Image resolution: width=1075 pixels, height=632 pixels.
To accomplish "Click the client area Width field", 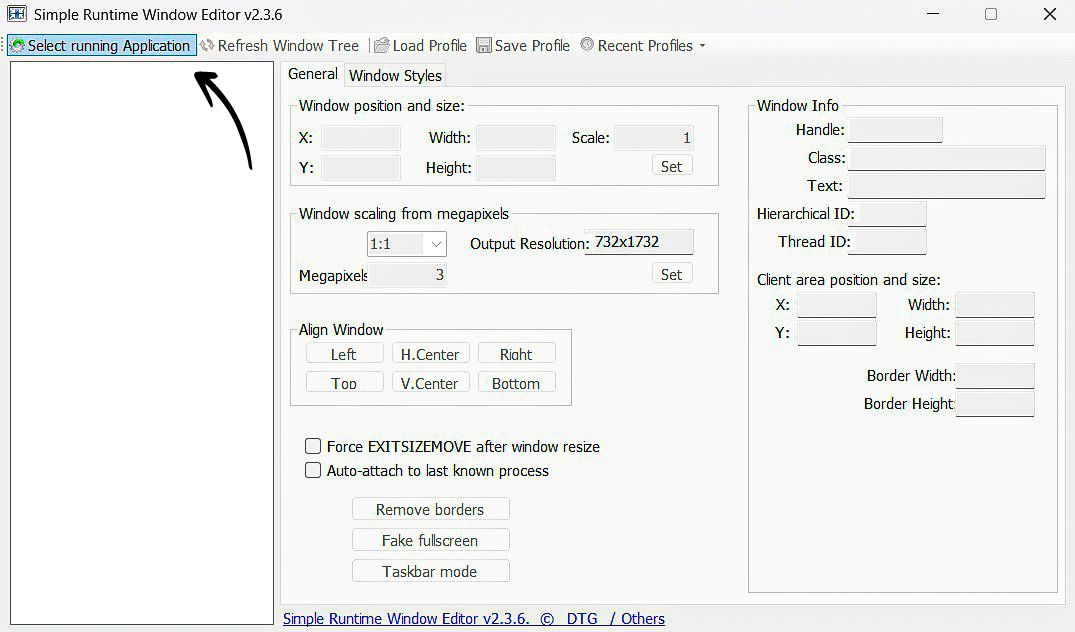I will pos(995,305).
